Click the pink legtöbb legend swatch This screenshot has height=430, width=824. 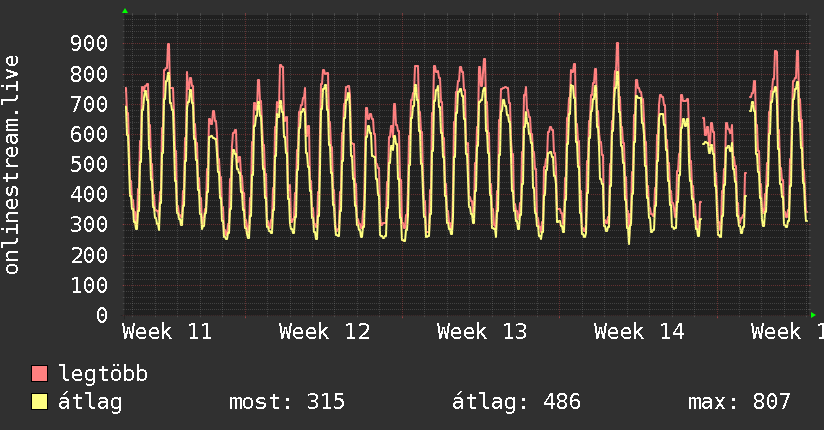(39, 373)
